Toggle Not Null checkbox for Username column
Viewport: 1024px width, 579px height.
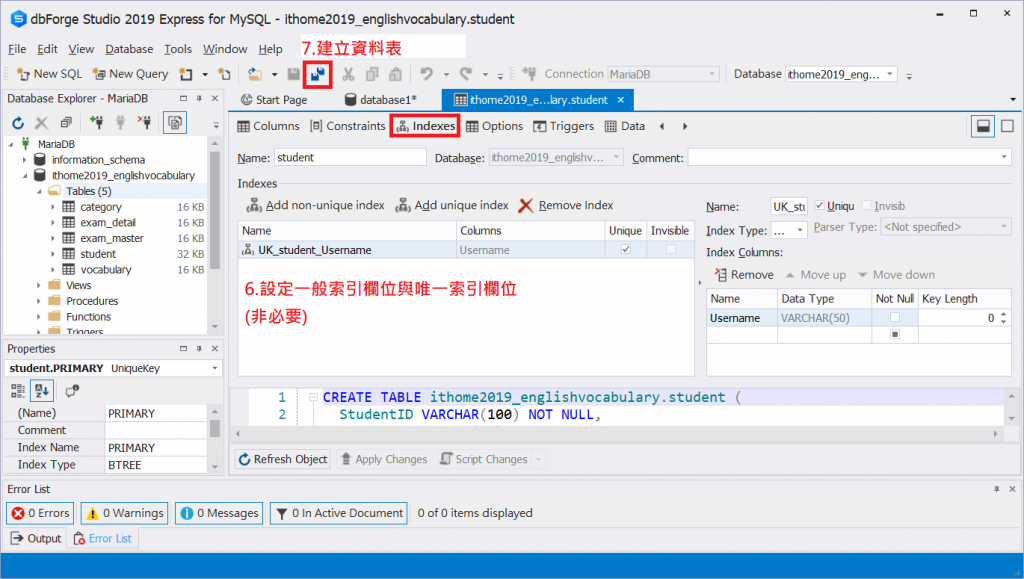coord(895,317)
